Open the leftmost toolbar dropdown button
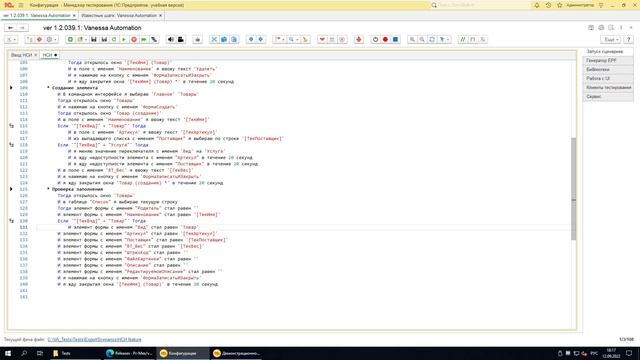The image size is (640, 360). (x=11, y=40)
